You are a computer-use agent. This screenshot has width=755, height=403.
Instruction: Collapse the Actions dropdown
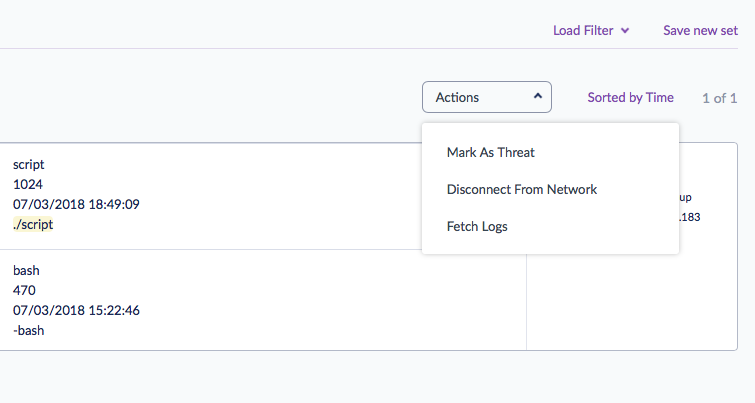(486, 98)
